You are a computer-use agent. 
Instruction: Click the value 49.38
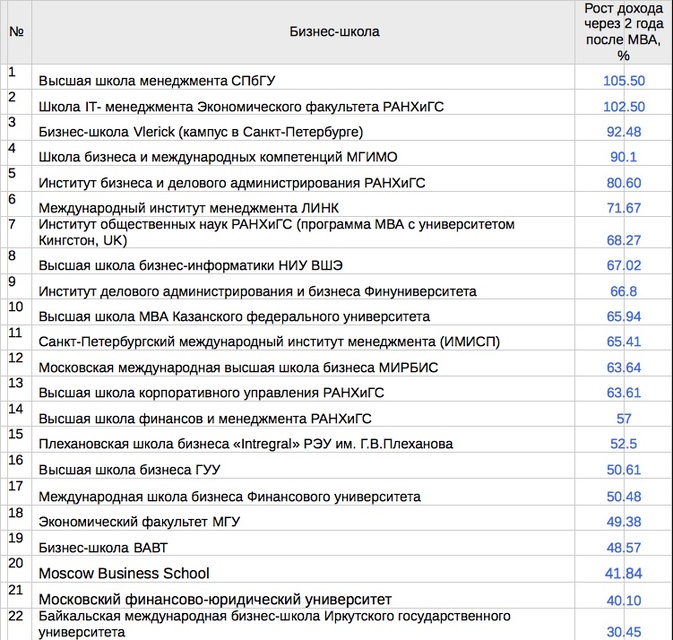pyautogui.click(x=624, y=522)
